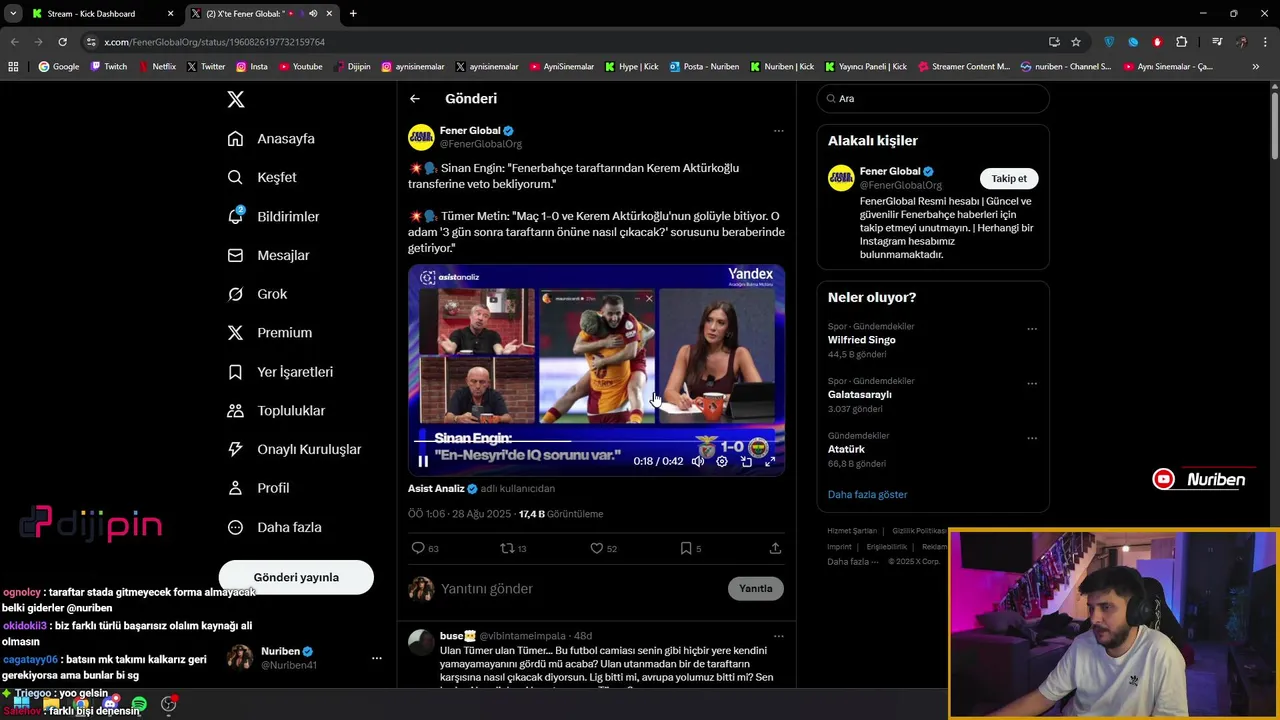This screenshot has height=720, width=1280.
Task: Open the Google apps grid icon
Action: [x=13, y=67]
